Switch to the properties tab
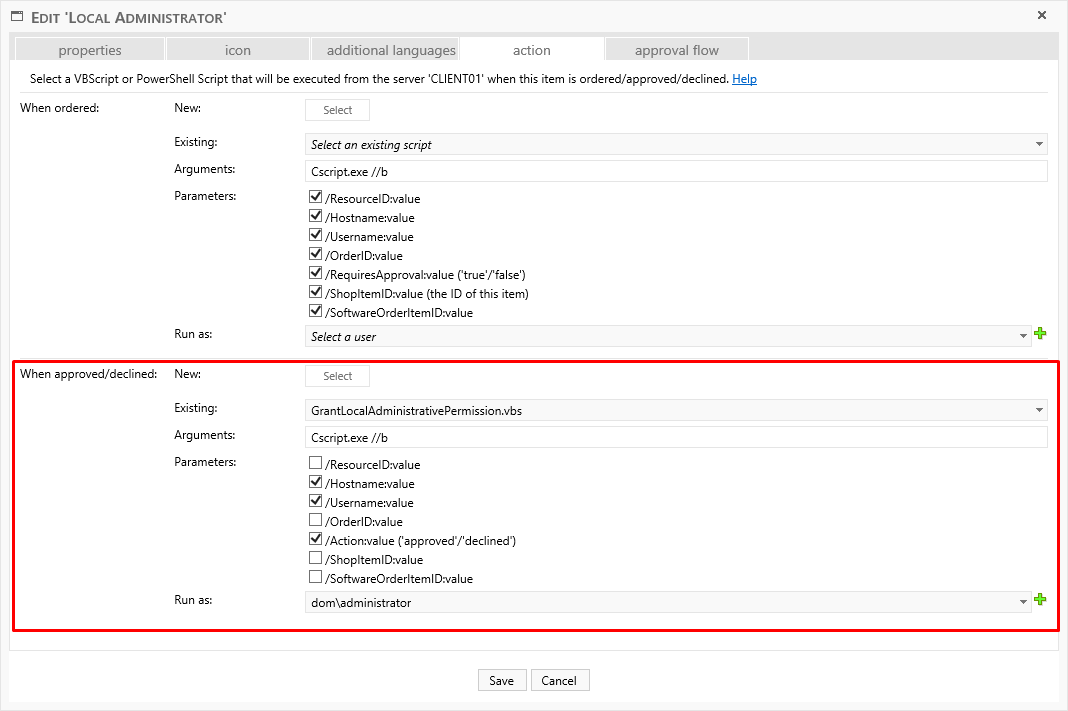This screenshot has height=711, width=1068. [90, 50]
